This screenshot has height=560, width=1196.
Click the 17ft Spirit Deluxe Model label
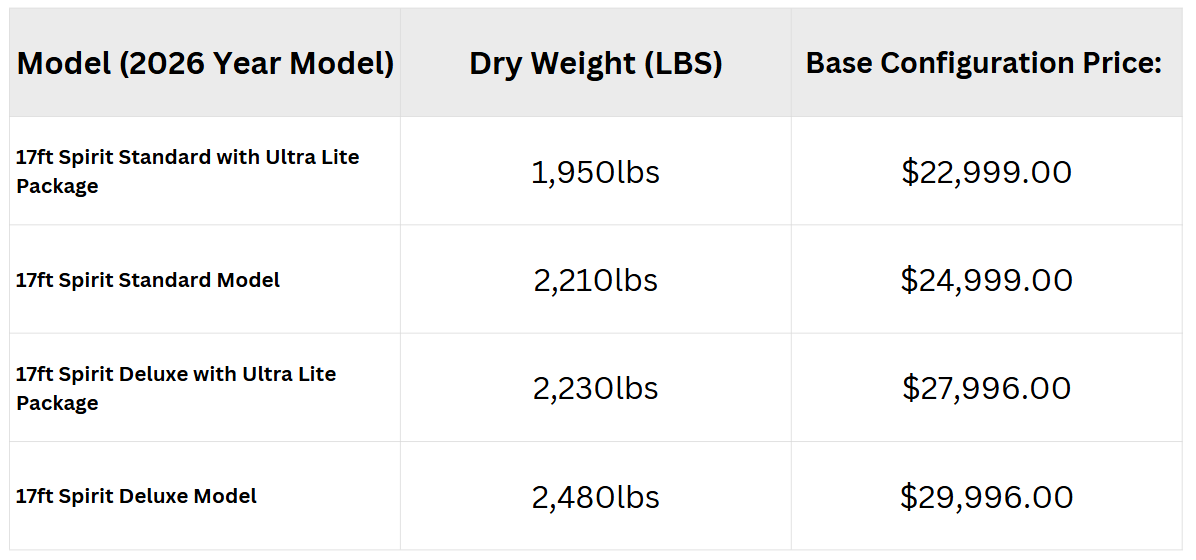pos(137,496)
